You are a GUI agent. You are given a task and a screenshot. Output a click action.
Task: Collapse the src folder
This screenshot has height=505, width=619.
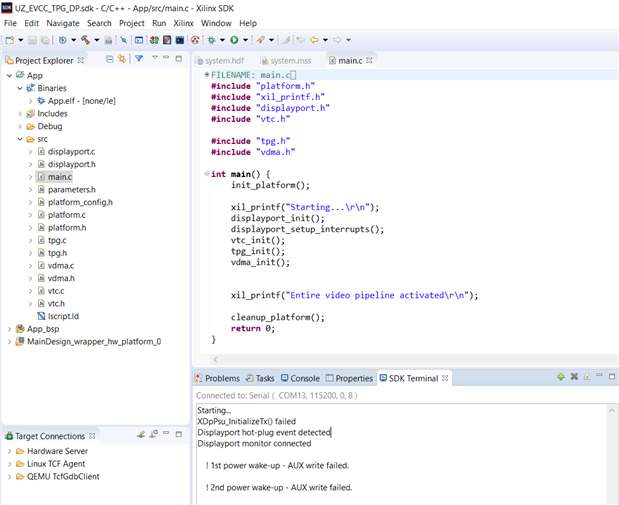[19, 139]
